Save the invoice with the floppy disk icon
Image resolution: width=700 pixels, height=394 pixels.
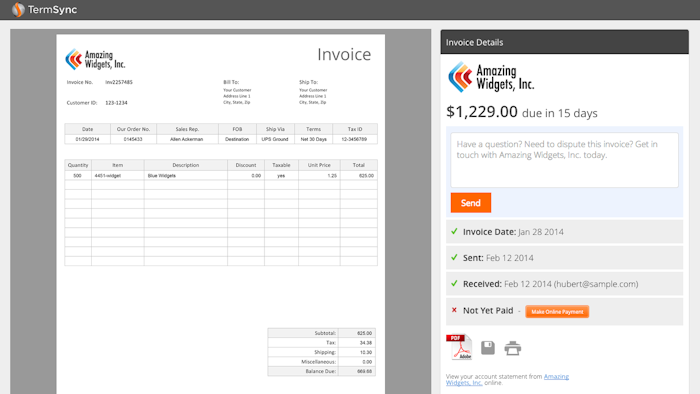tap(488, 348)
